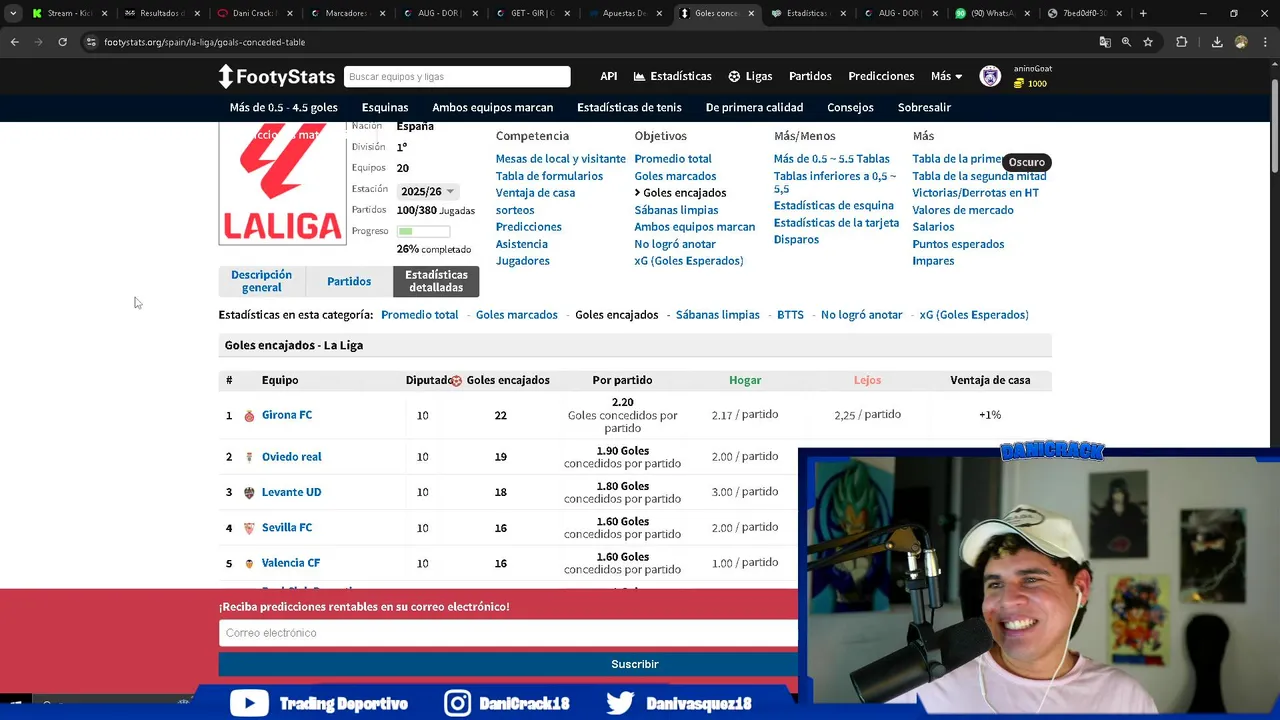This screenshot has width=1280, height=720.
Task: Open Sobresalir in the navigation bar
Action: (924, 107)
